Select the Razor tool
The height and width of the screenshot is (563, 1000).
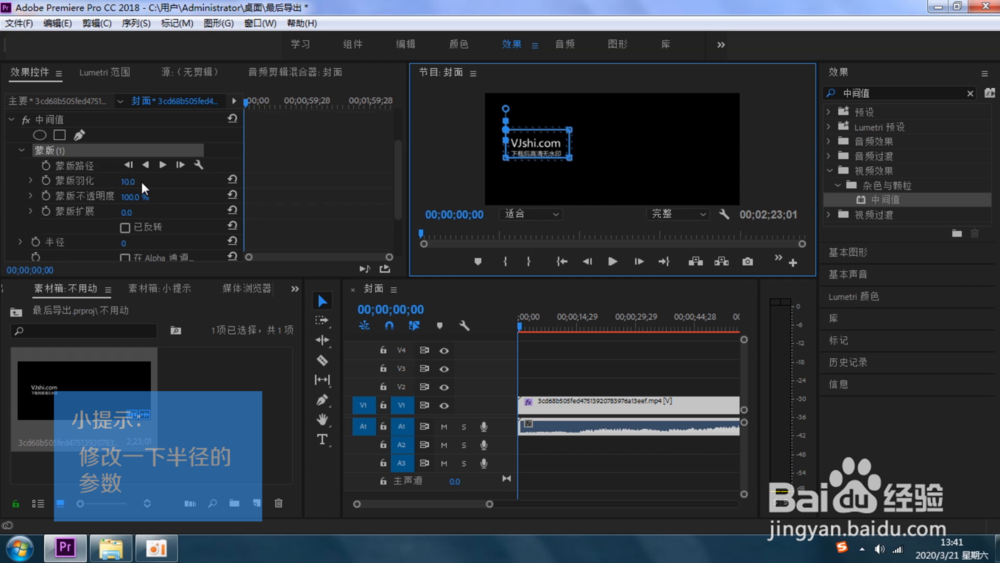pyautogui.click(x=323, y=360)
